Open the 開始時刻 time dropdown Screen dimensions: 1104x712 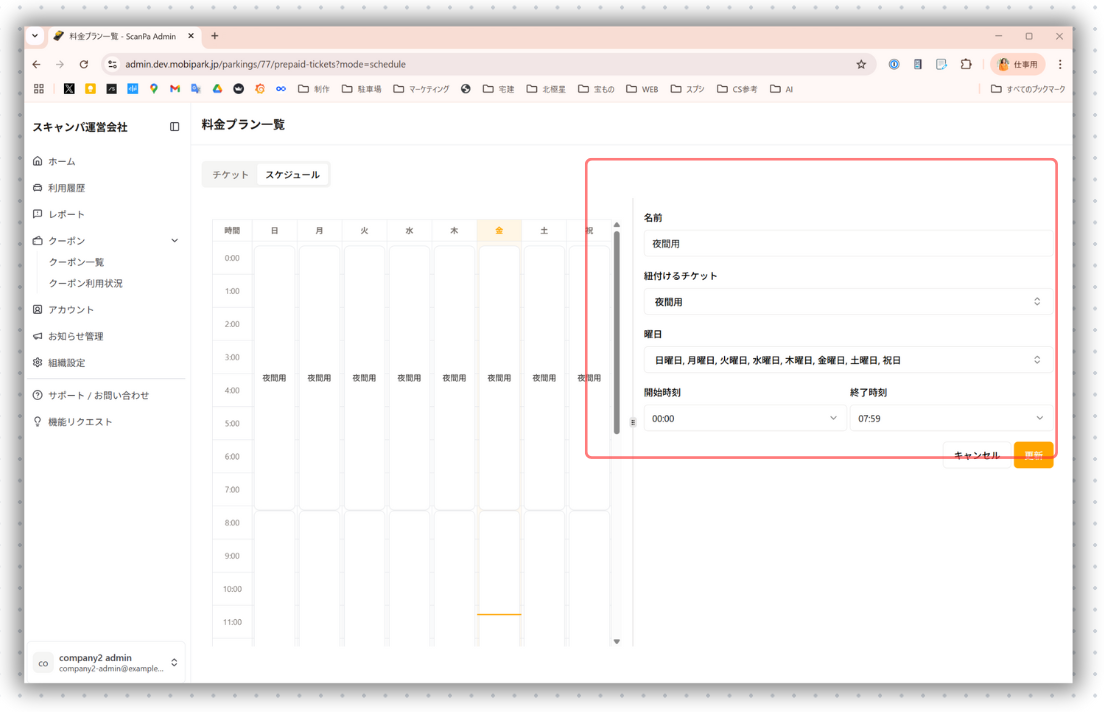(x=744, y=418)
